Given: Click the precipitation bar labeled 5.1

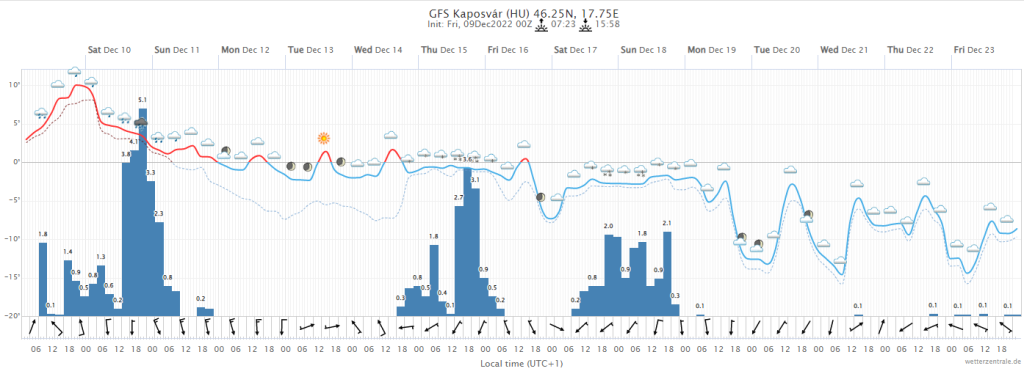Looking at the screenshot, I should 143,212.
